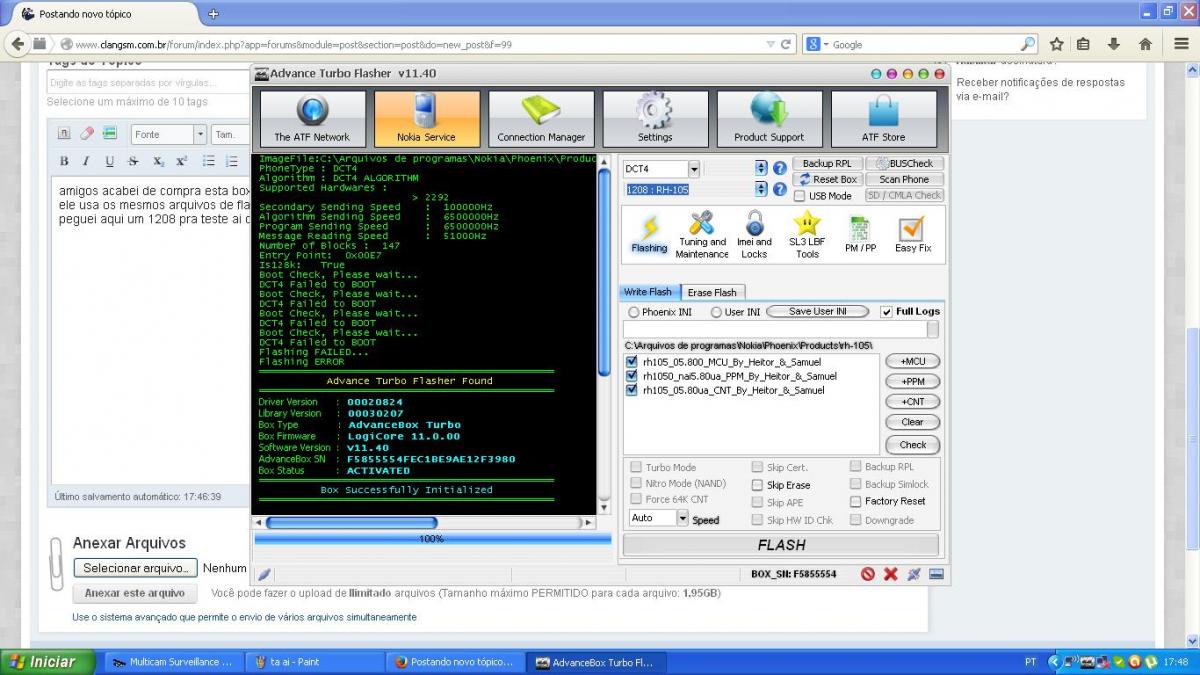Apply subscript in the forum editor
The width and height of the screenshot is (1200, 675).
point(158,161)
